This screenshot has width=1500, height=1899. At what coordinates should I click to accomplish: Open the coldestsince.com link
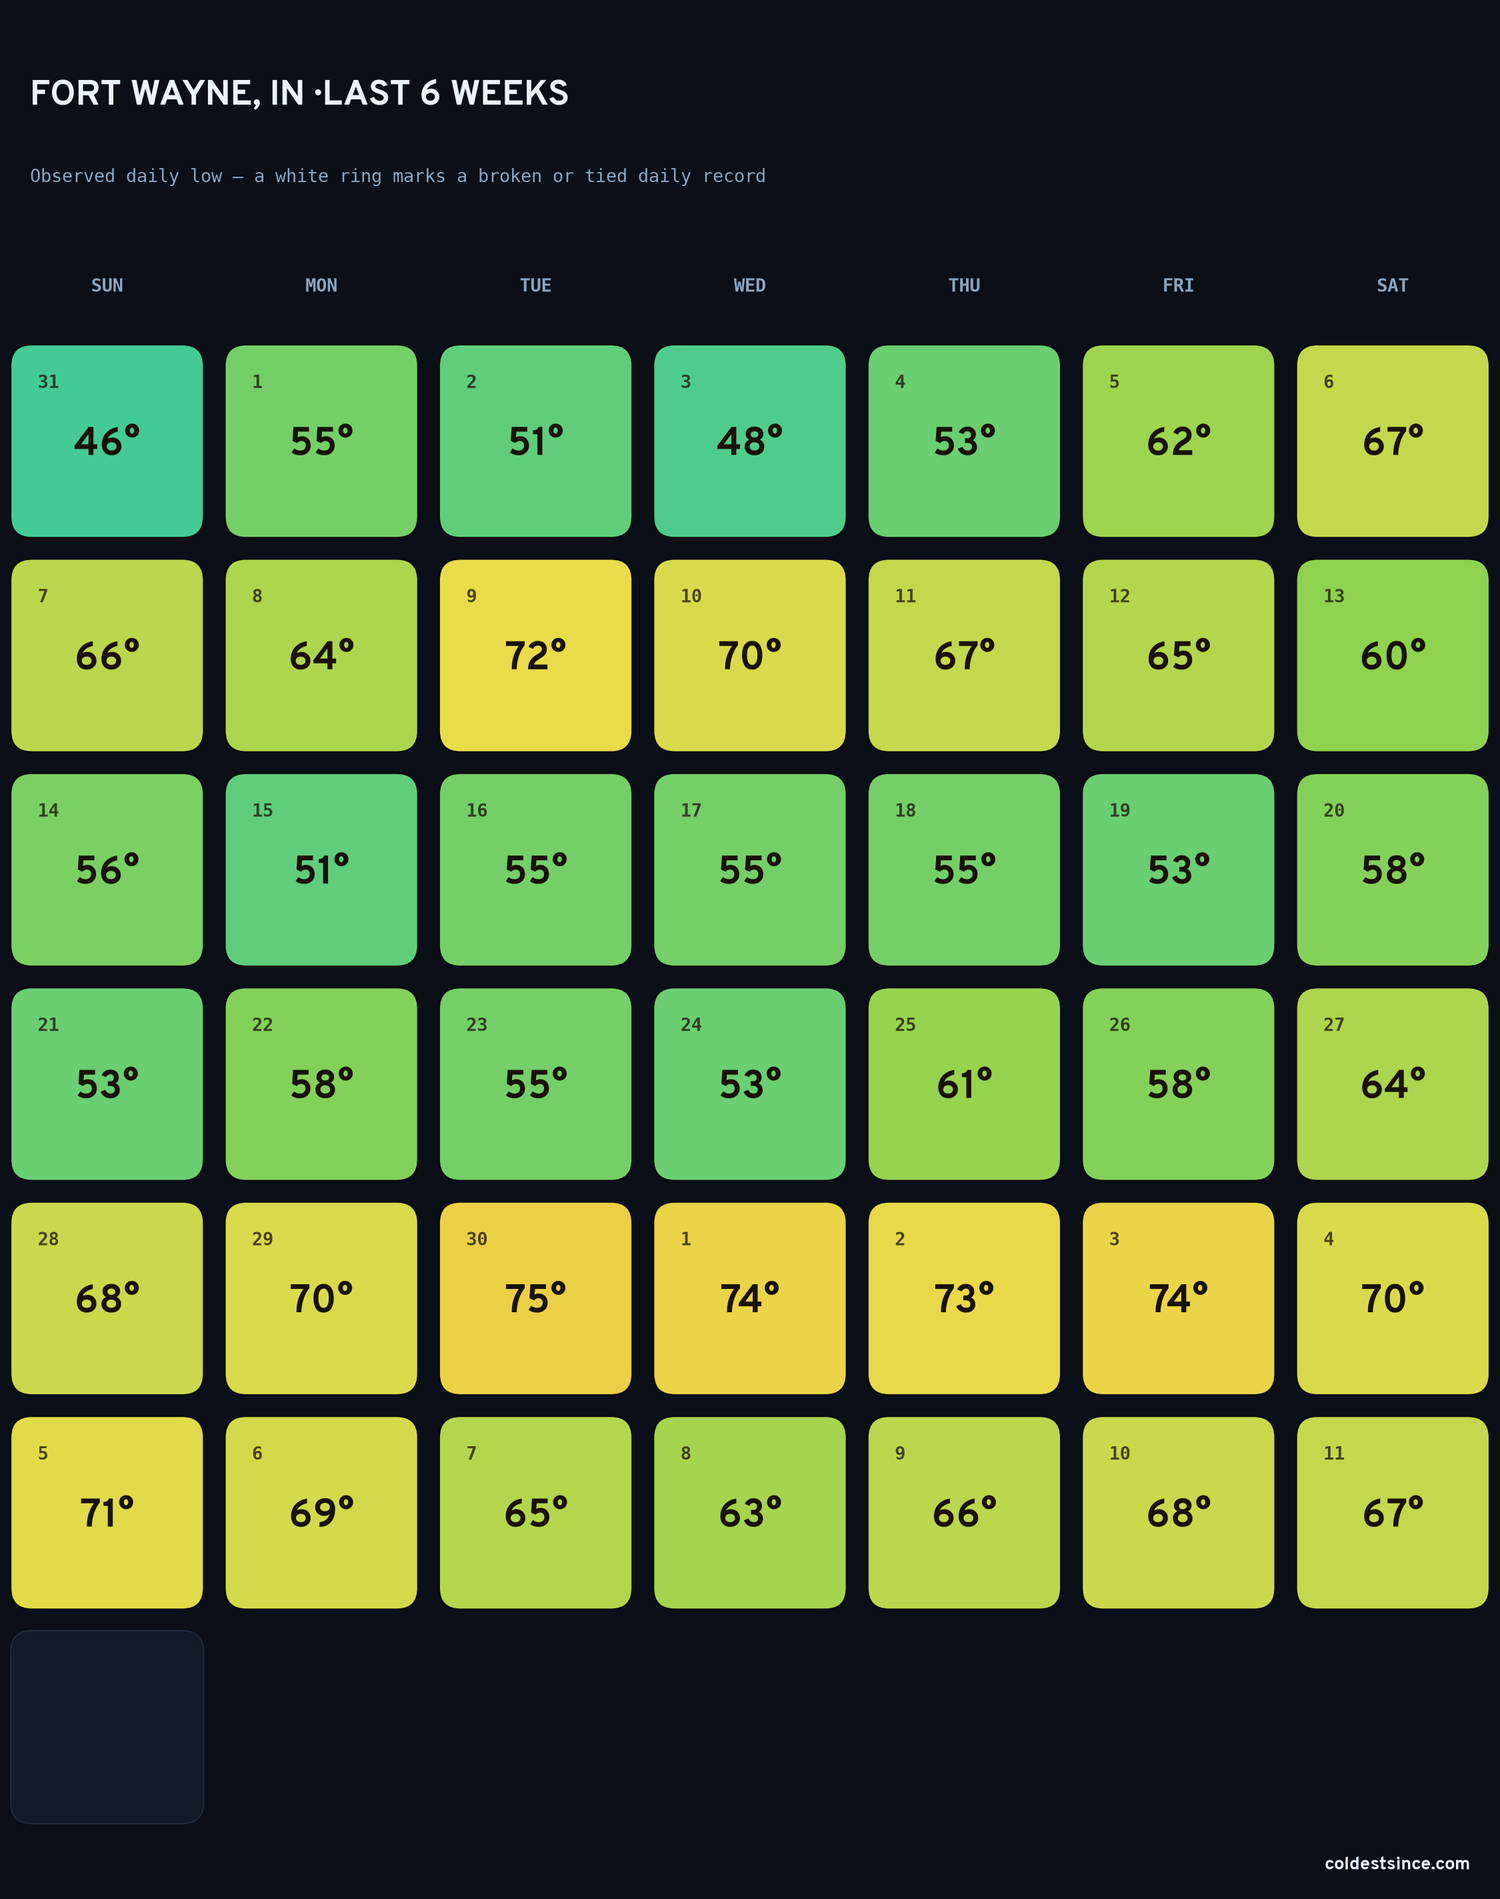pyautogui.click(x=1397, y=1863)
